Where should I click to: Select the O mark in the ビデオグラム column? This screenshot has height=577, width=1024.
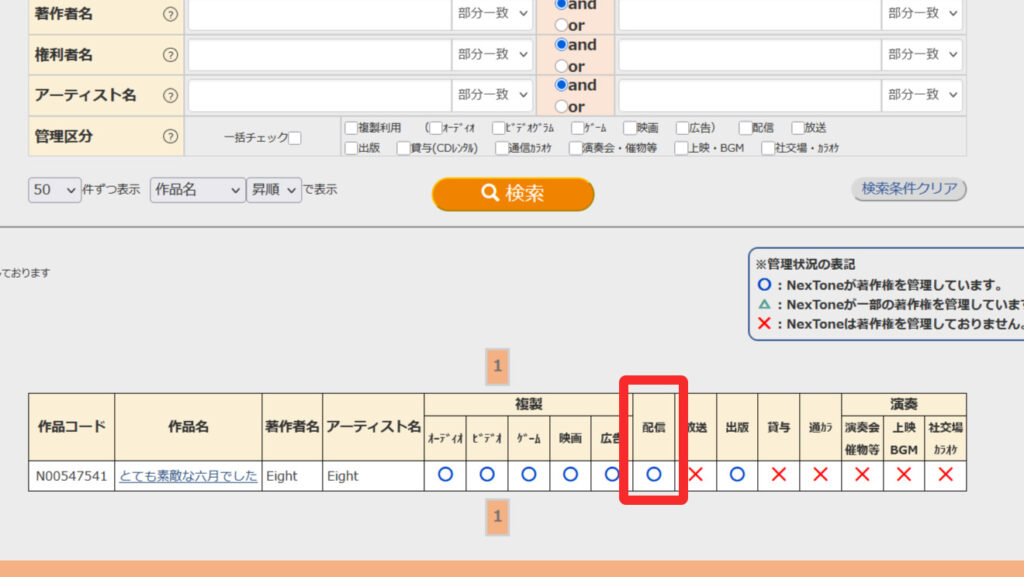point(486,476)
